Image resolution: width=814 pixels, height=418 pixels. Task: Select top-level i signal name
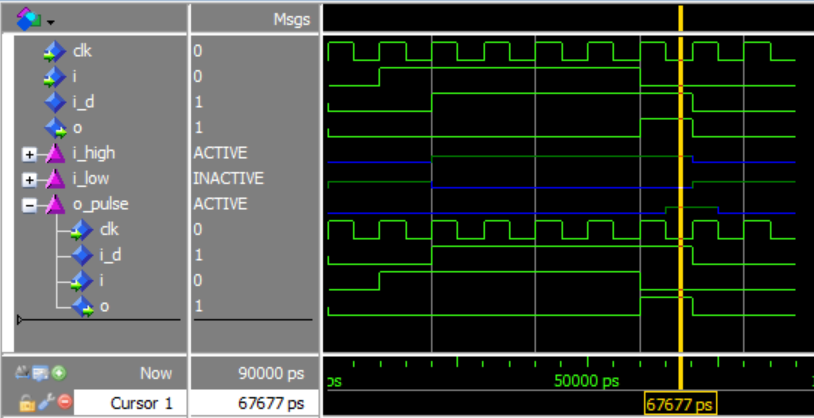[75, 76]
